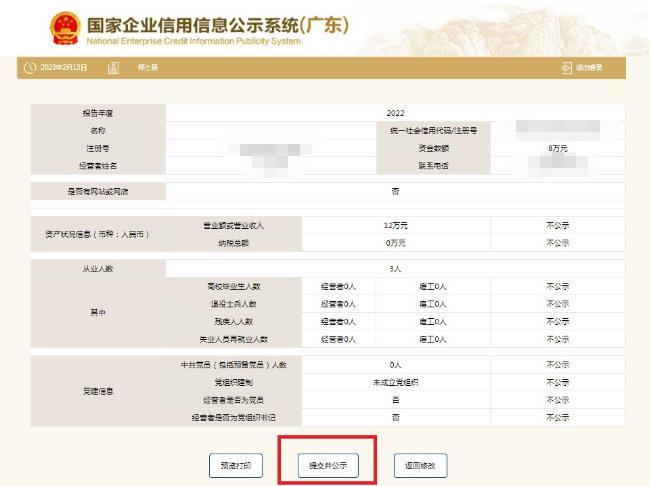Image resolution: width=650 pixels, height=486 pixels.
Task: Click the 3人 employee count value
Action: [395, 268]
